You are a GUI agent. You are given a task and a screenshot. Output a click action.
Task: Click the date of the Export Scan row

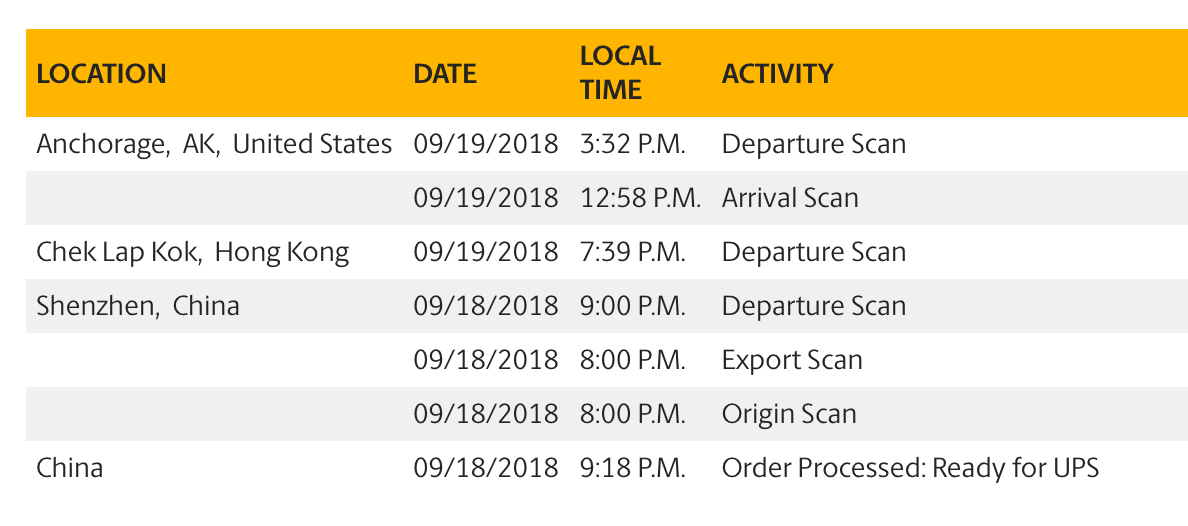click(x=486, y=360)
